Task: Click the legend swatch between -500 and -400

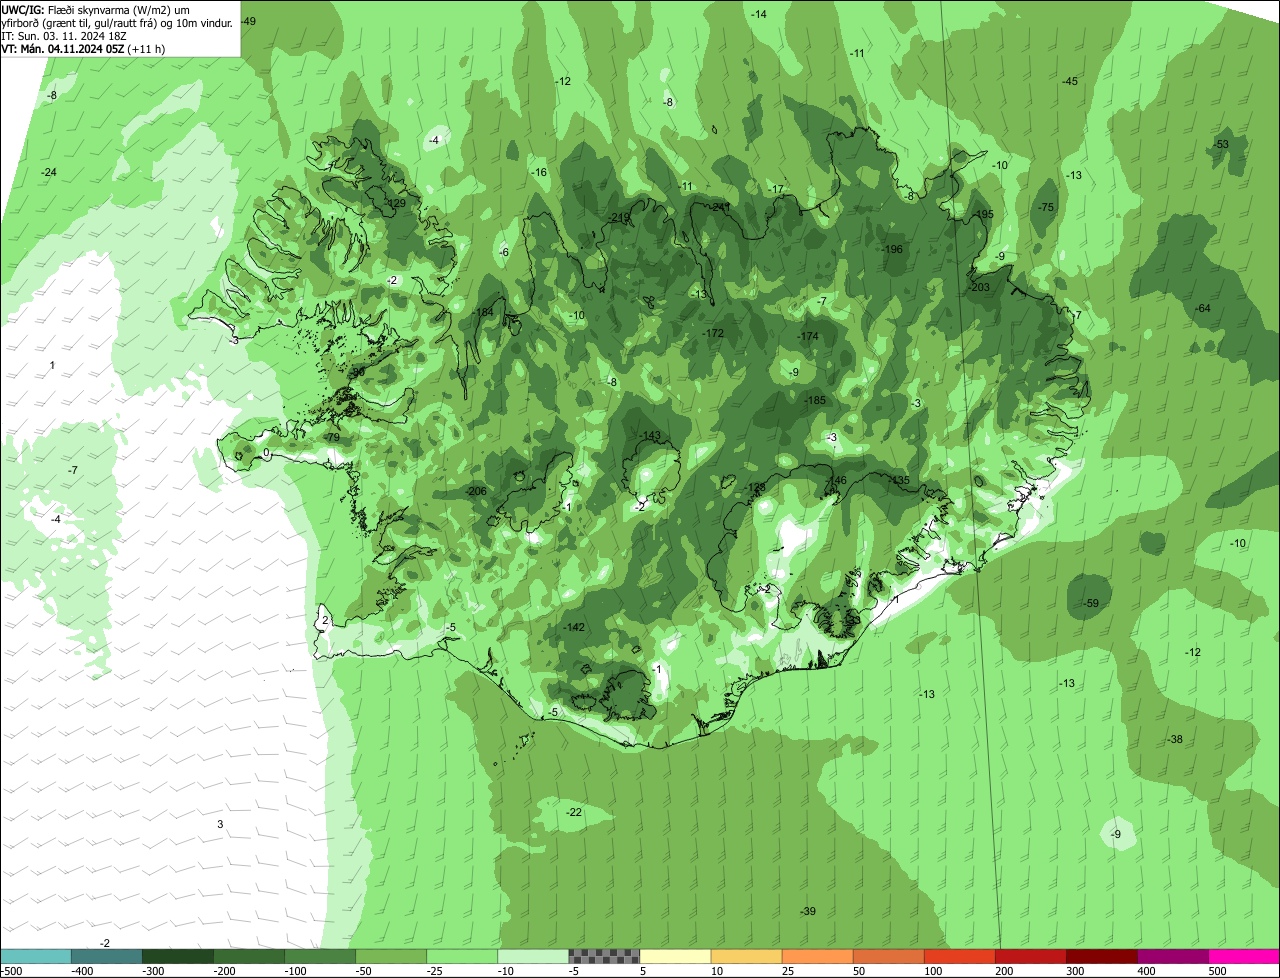Action: (x=36, y=956)
